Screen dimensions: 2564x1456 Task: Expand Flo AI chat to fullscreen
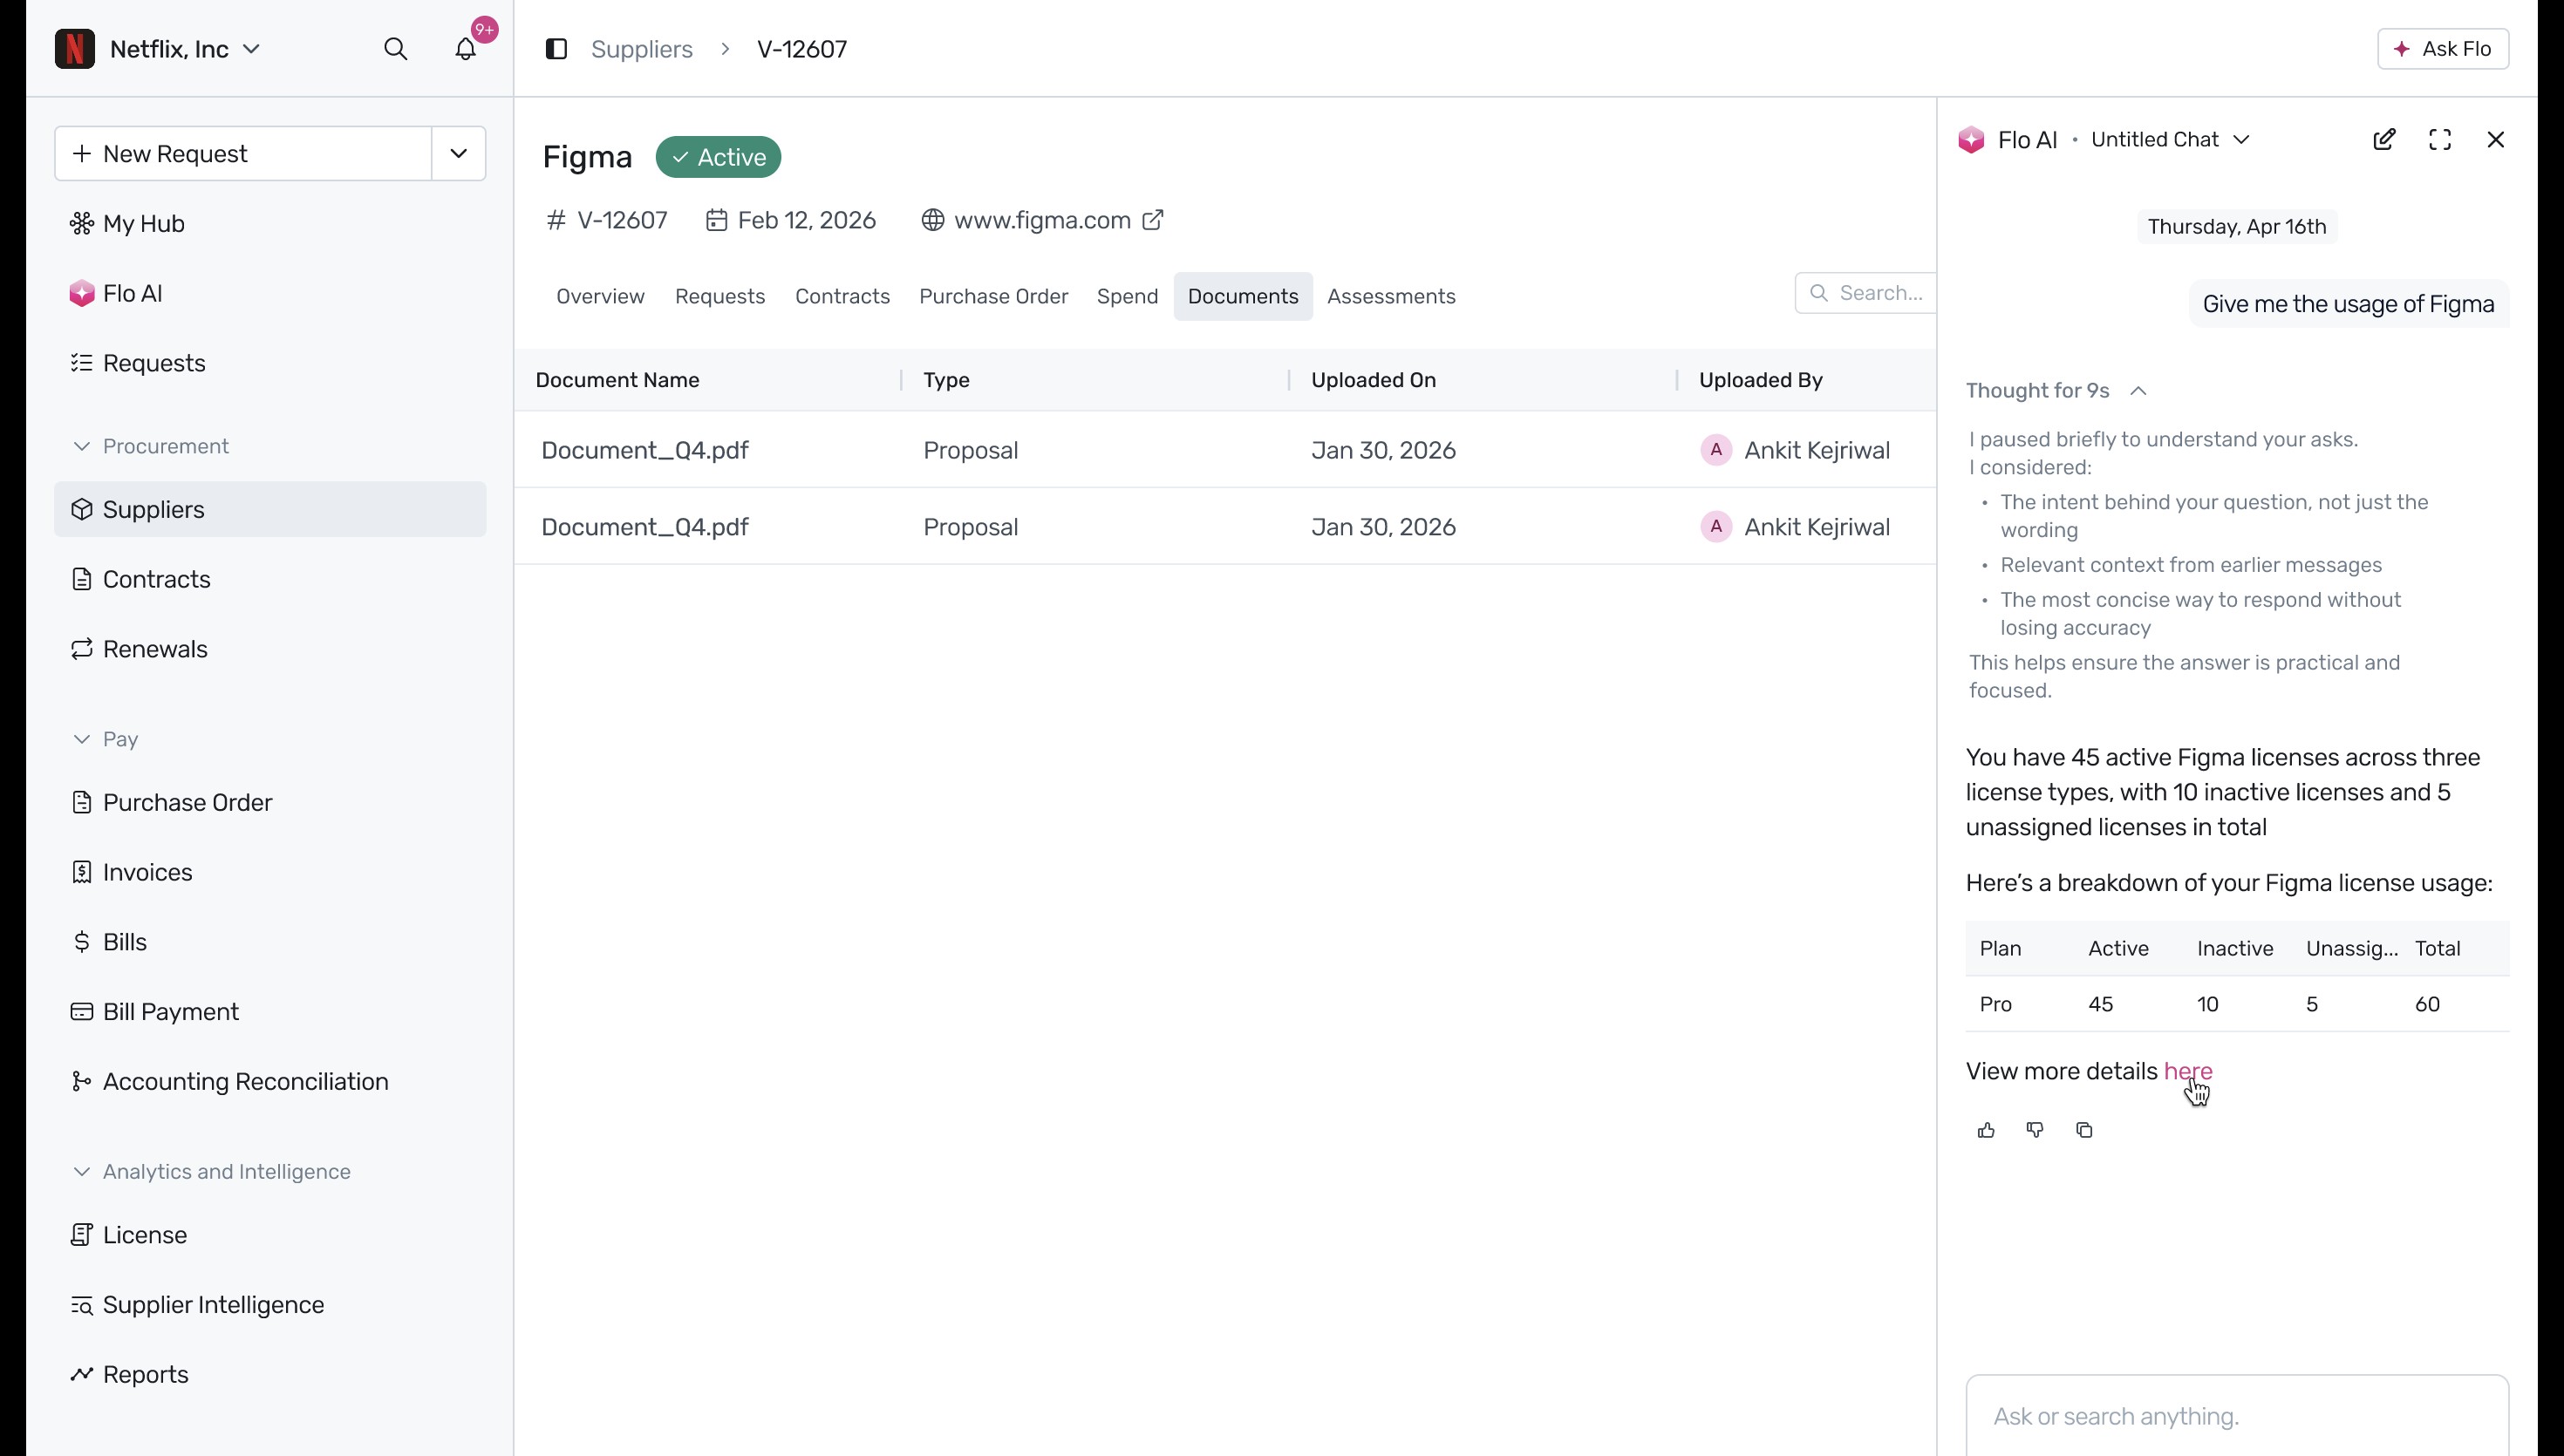coord(2440,140)
